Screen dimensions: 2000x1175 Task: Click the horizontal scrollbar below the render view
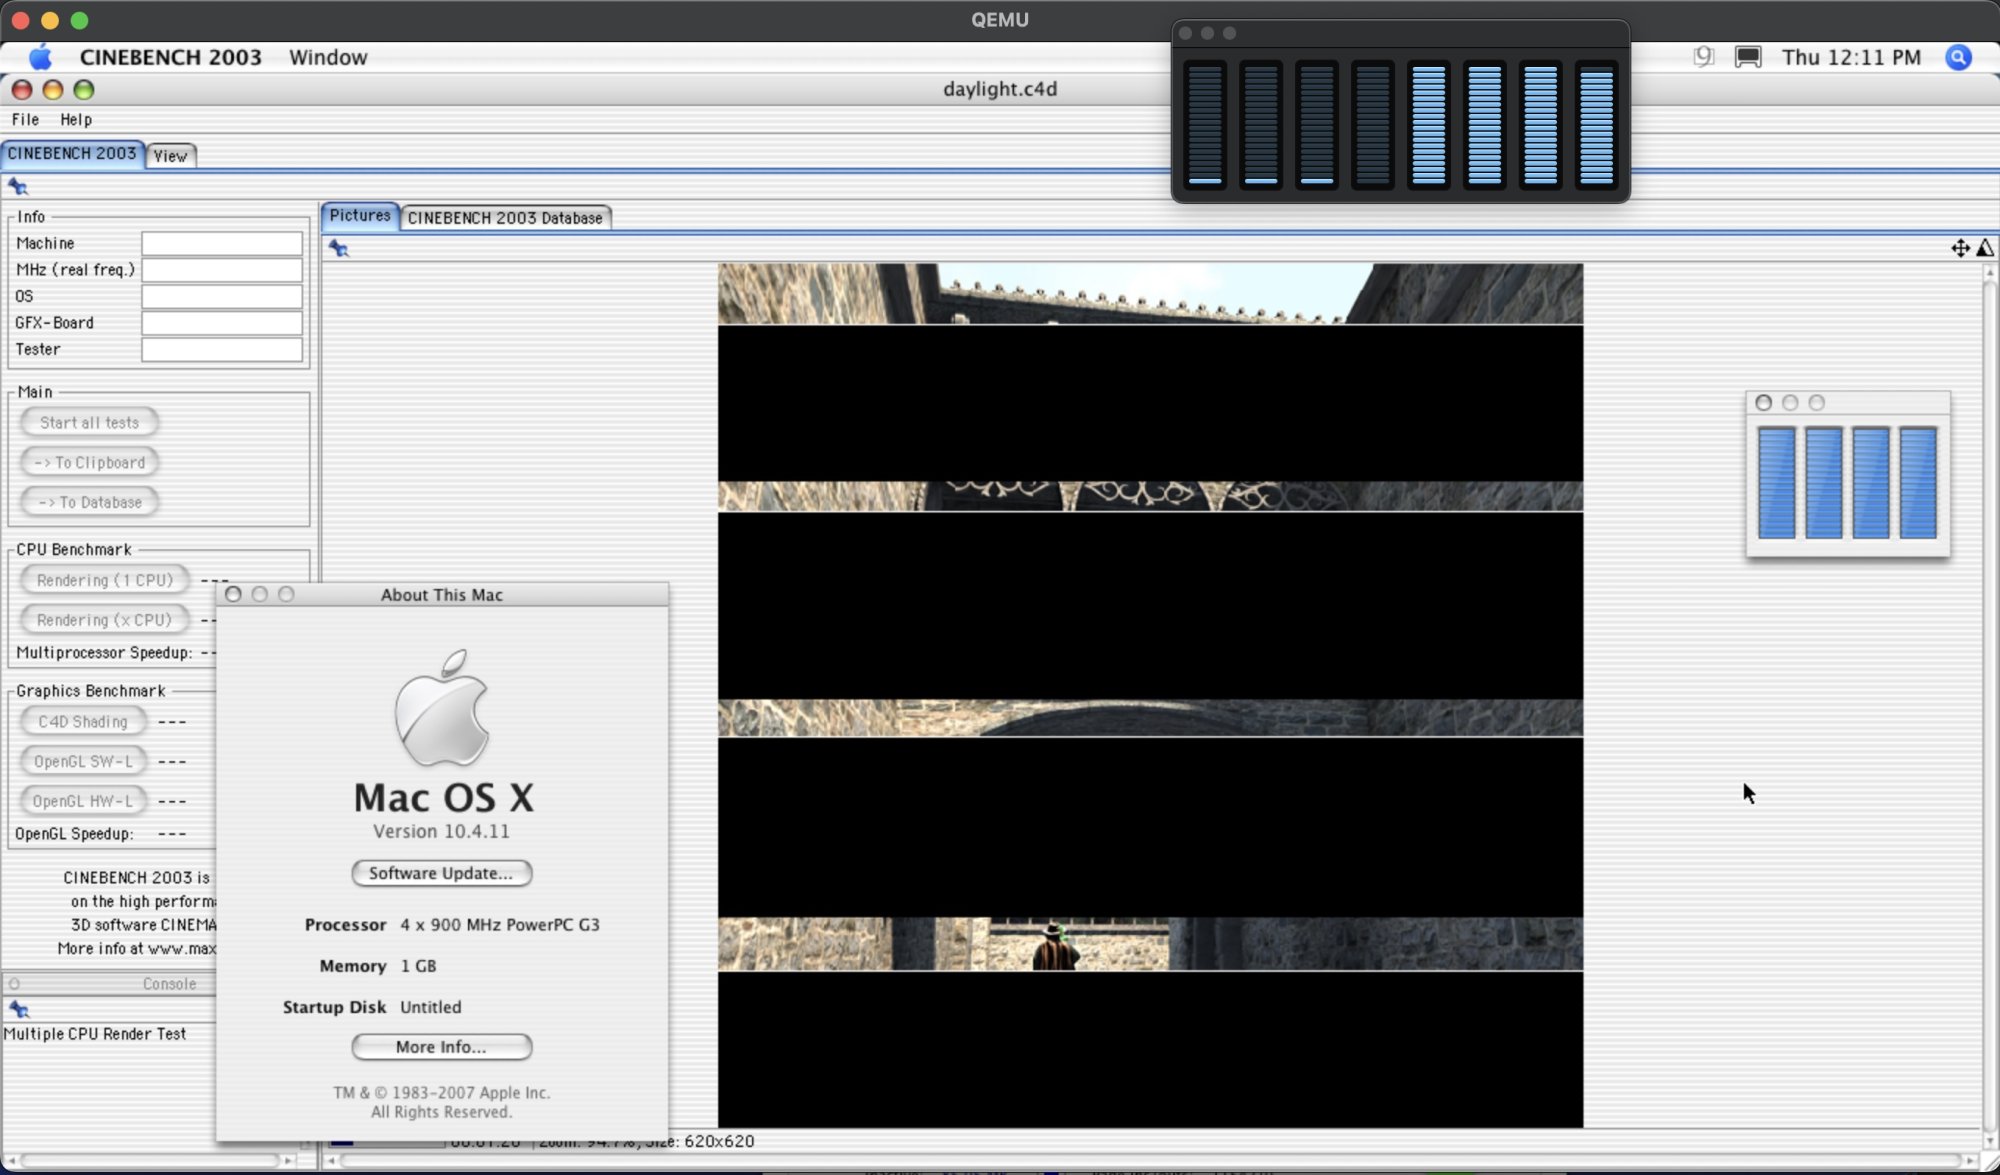pos(1150,1161)
